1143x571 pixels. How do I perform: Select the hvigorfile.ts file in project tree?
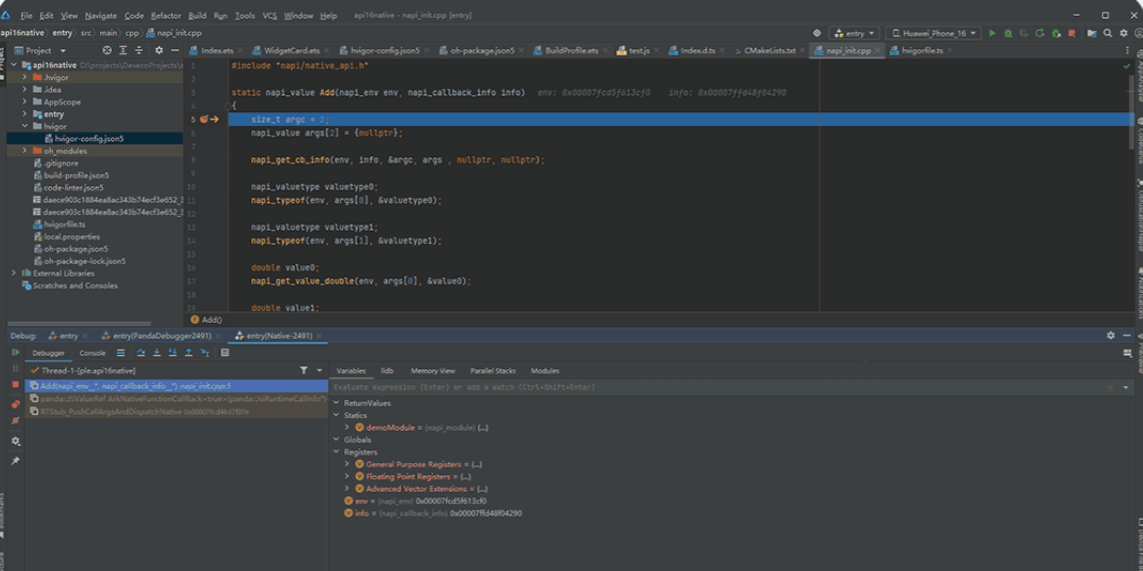[65, 224]
